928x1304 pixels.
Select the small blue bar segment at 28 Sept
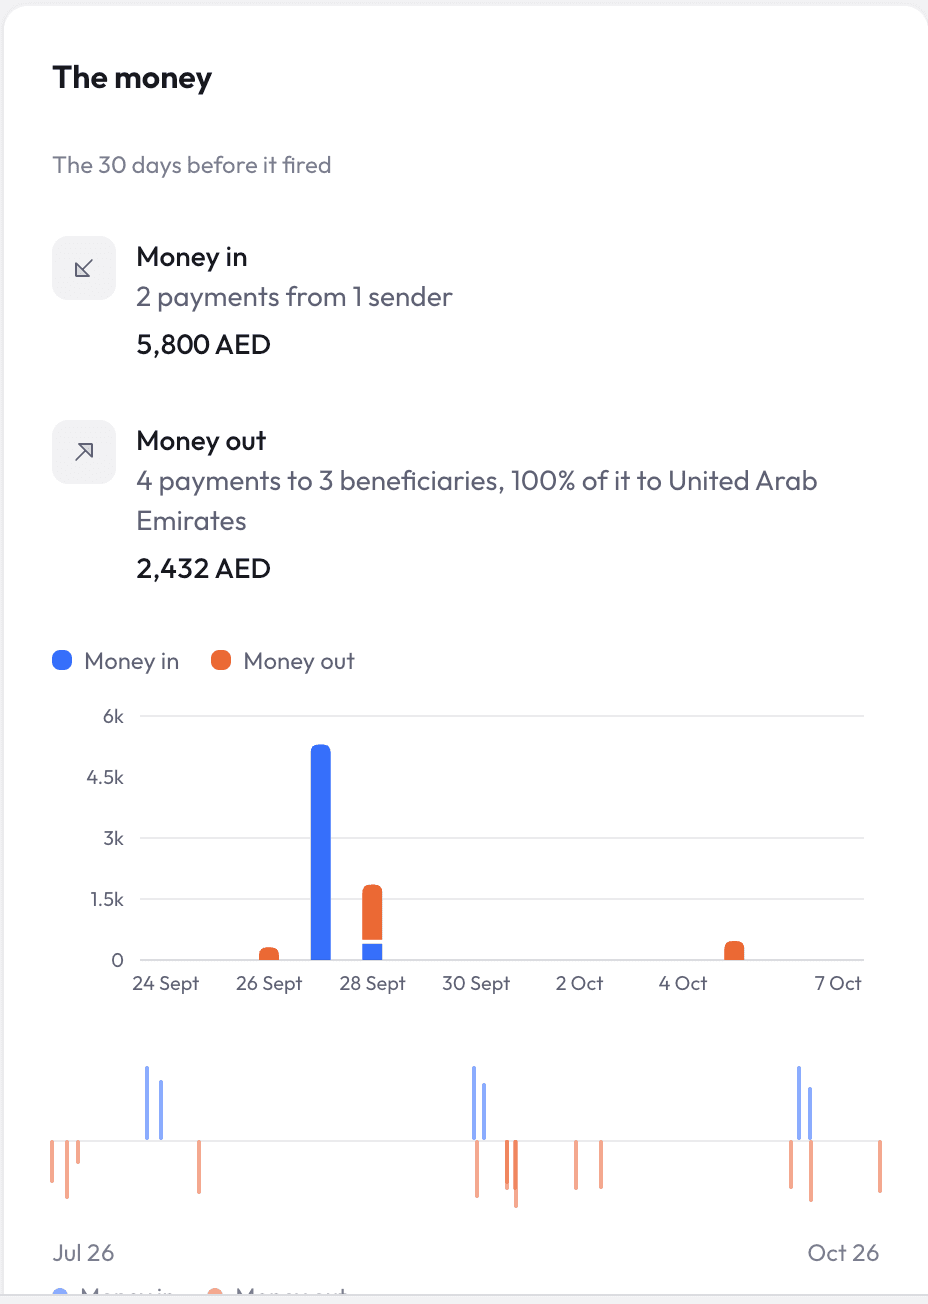pos(372,952)
